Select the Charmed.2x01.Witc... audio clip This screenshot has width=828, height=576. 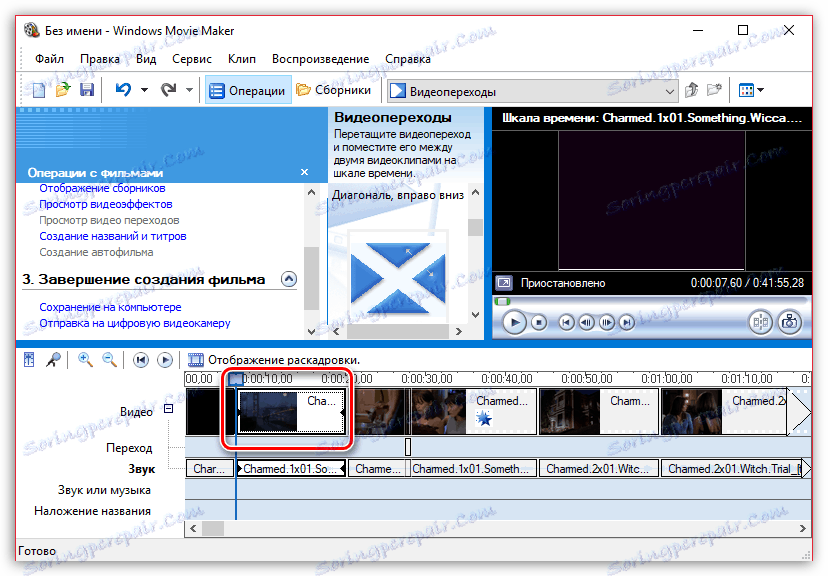[599, 469]
